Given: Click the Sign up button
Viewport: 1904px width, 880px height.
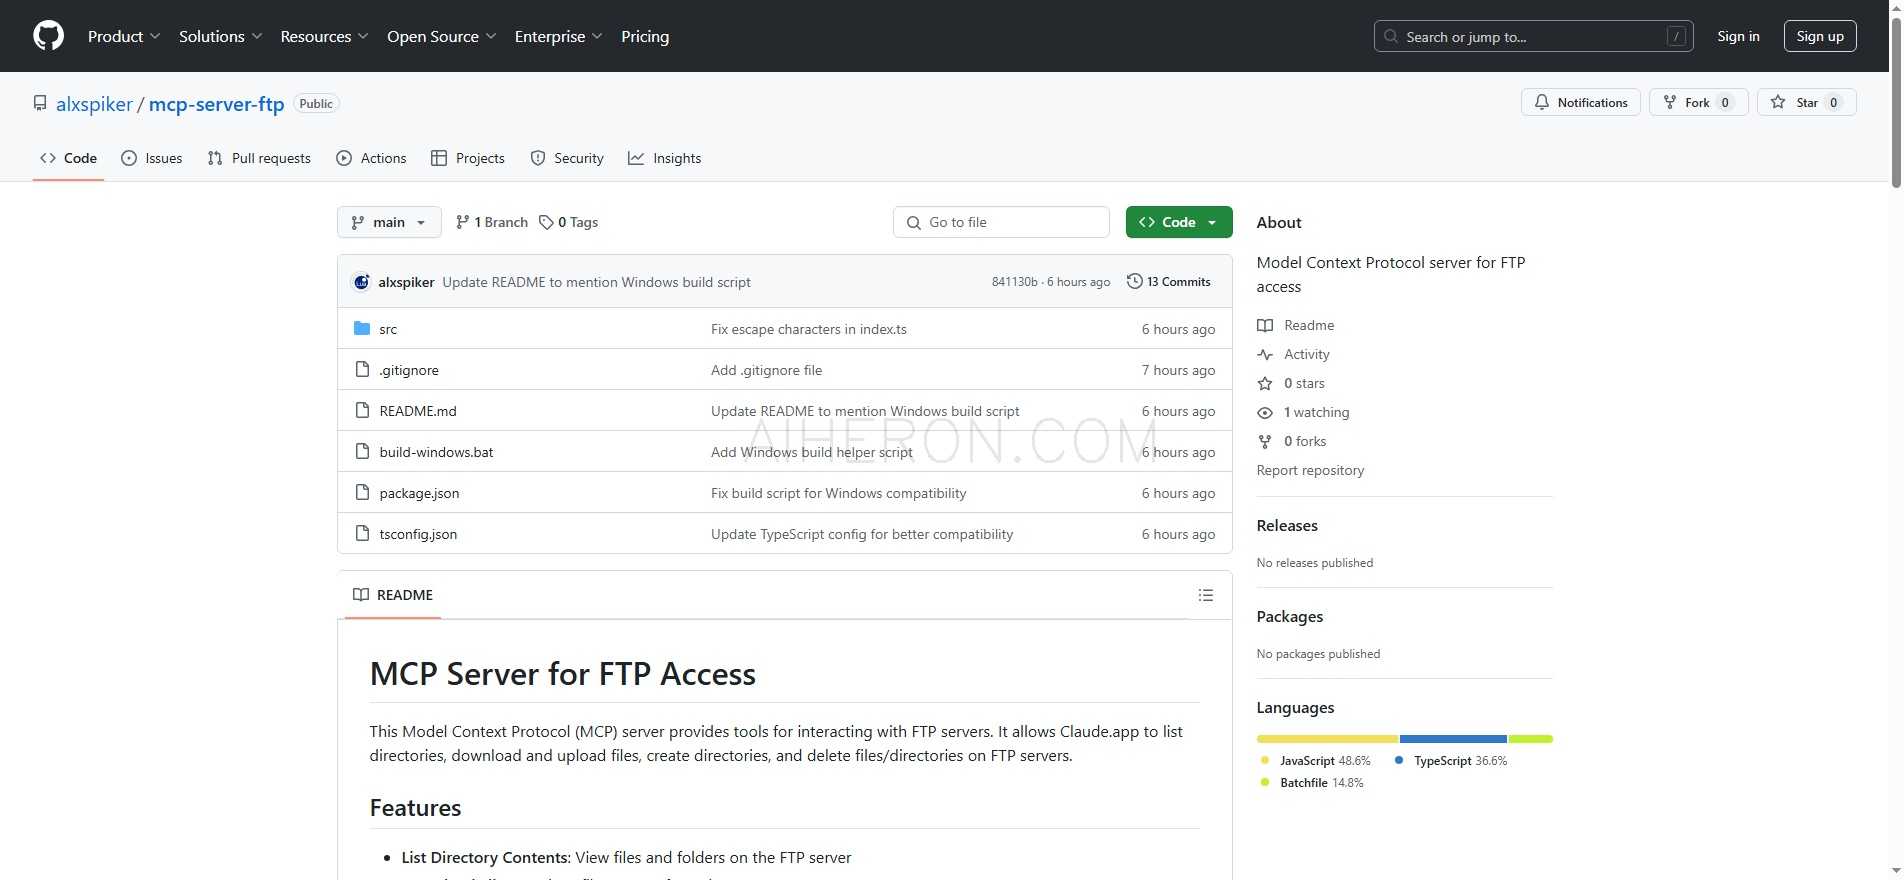Looking at the screenshot, I should tap(1820, 36).
